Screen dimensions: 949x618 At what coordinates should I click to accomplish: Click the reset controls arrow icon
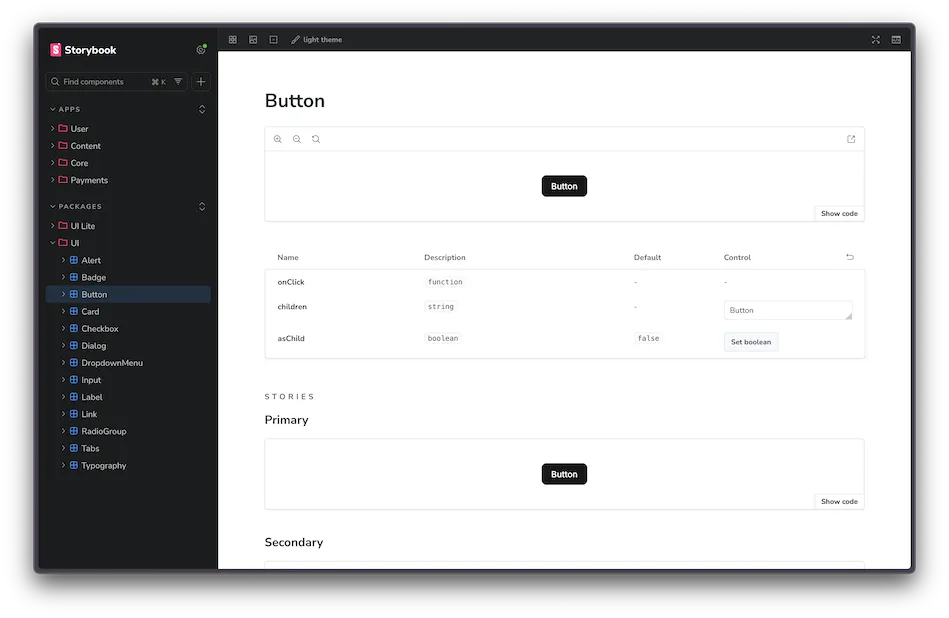[x=850, y=257]
